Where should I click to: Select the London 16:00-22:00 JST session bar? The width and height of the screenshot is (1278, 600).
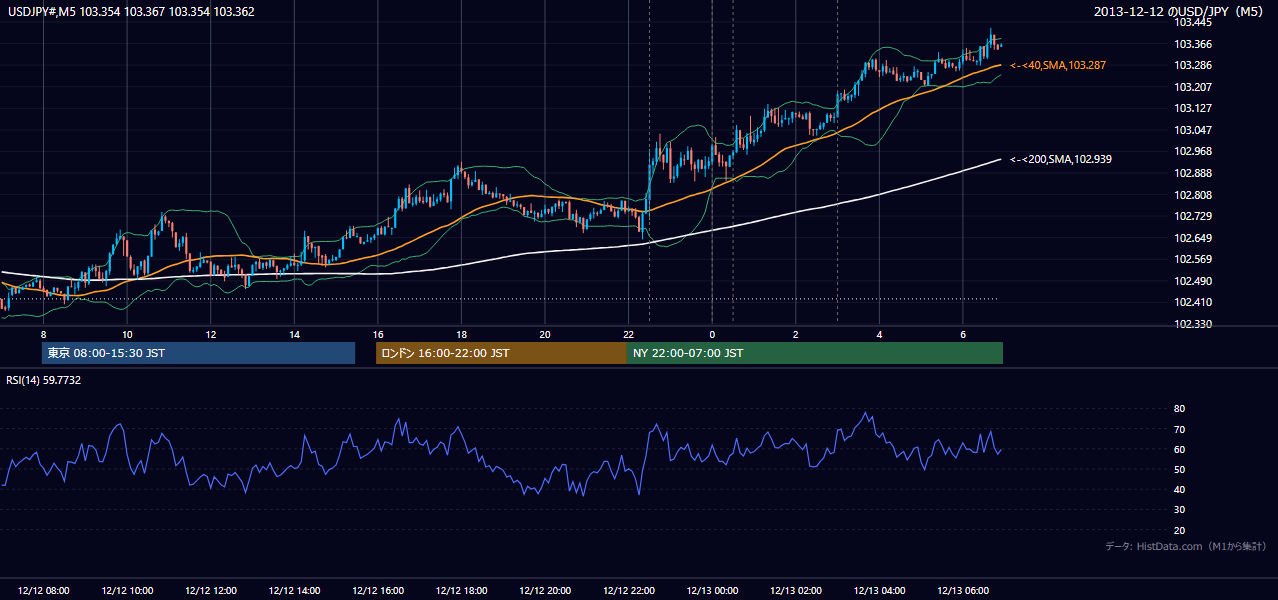501,353
